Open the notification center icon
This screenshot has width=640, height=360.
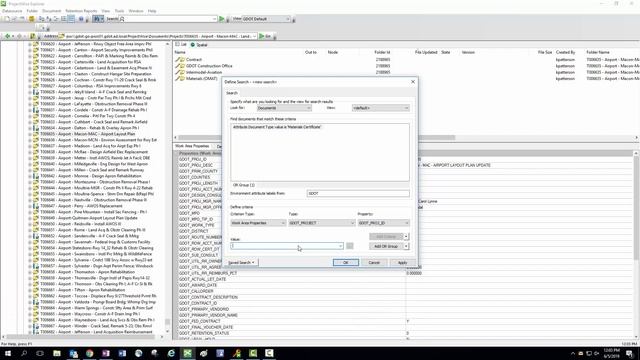click(630, 353)
